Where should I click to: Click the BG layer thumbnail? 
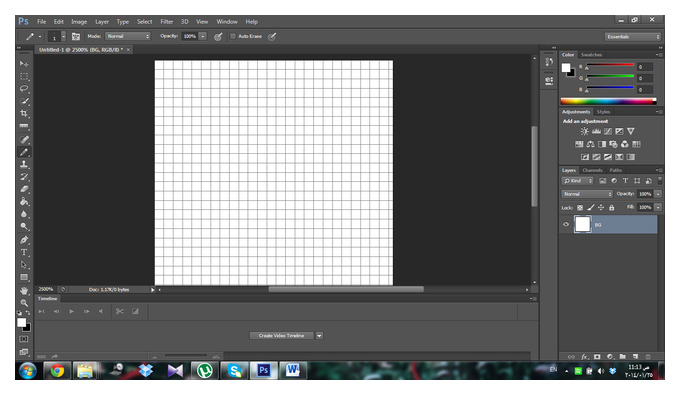[582, 225]
